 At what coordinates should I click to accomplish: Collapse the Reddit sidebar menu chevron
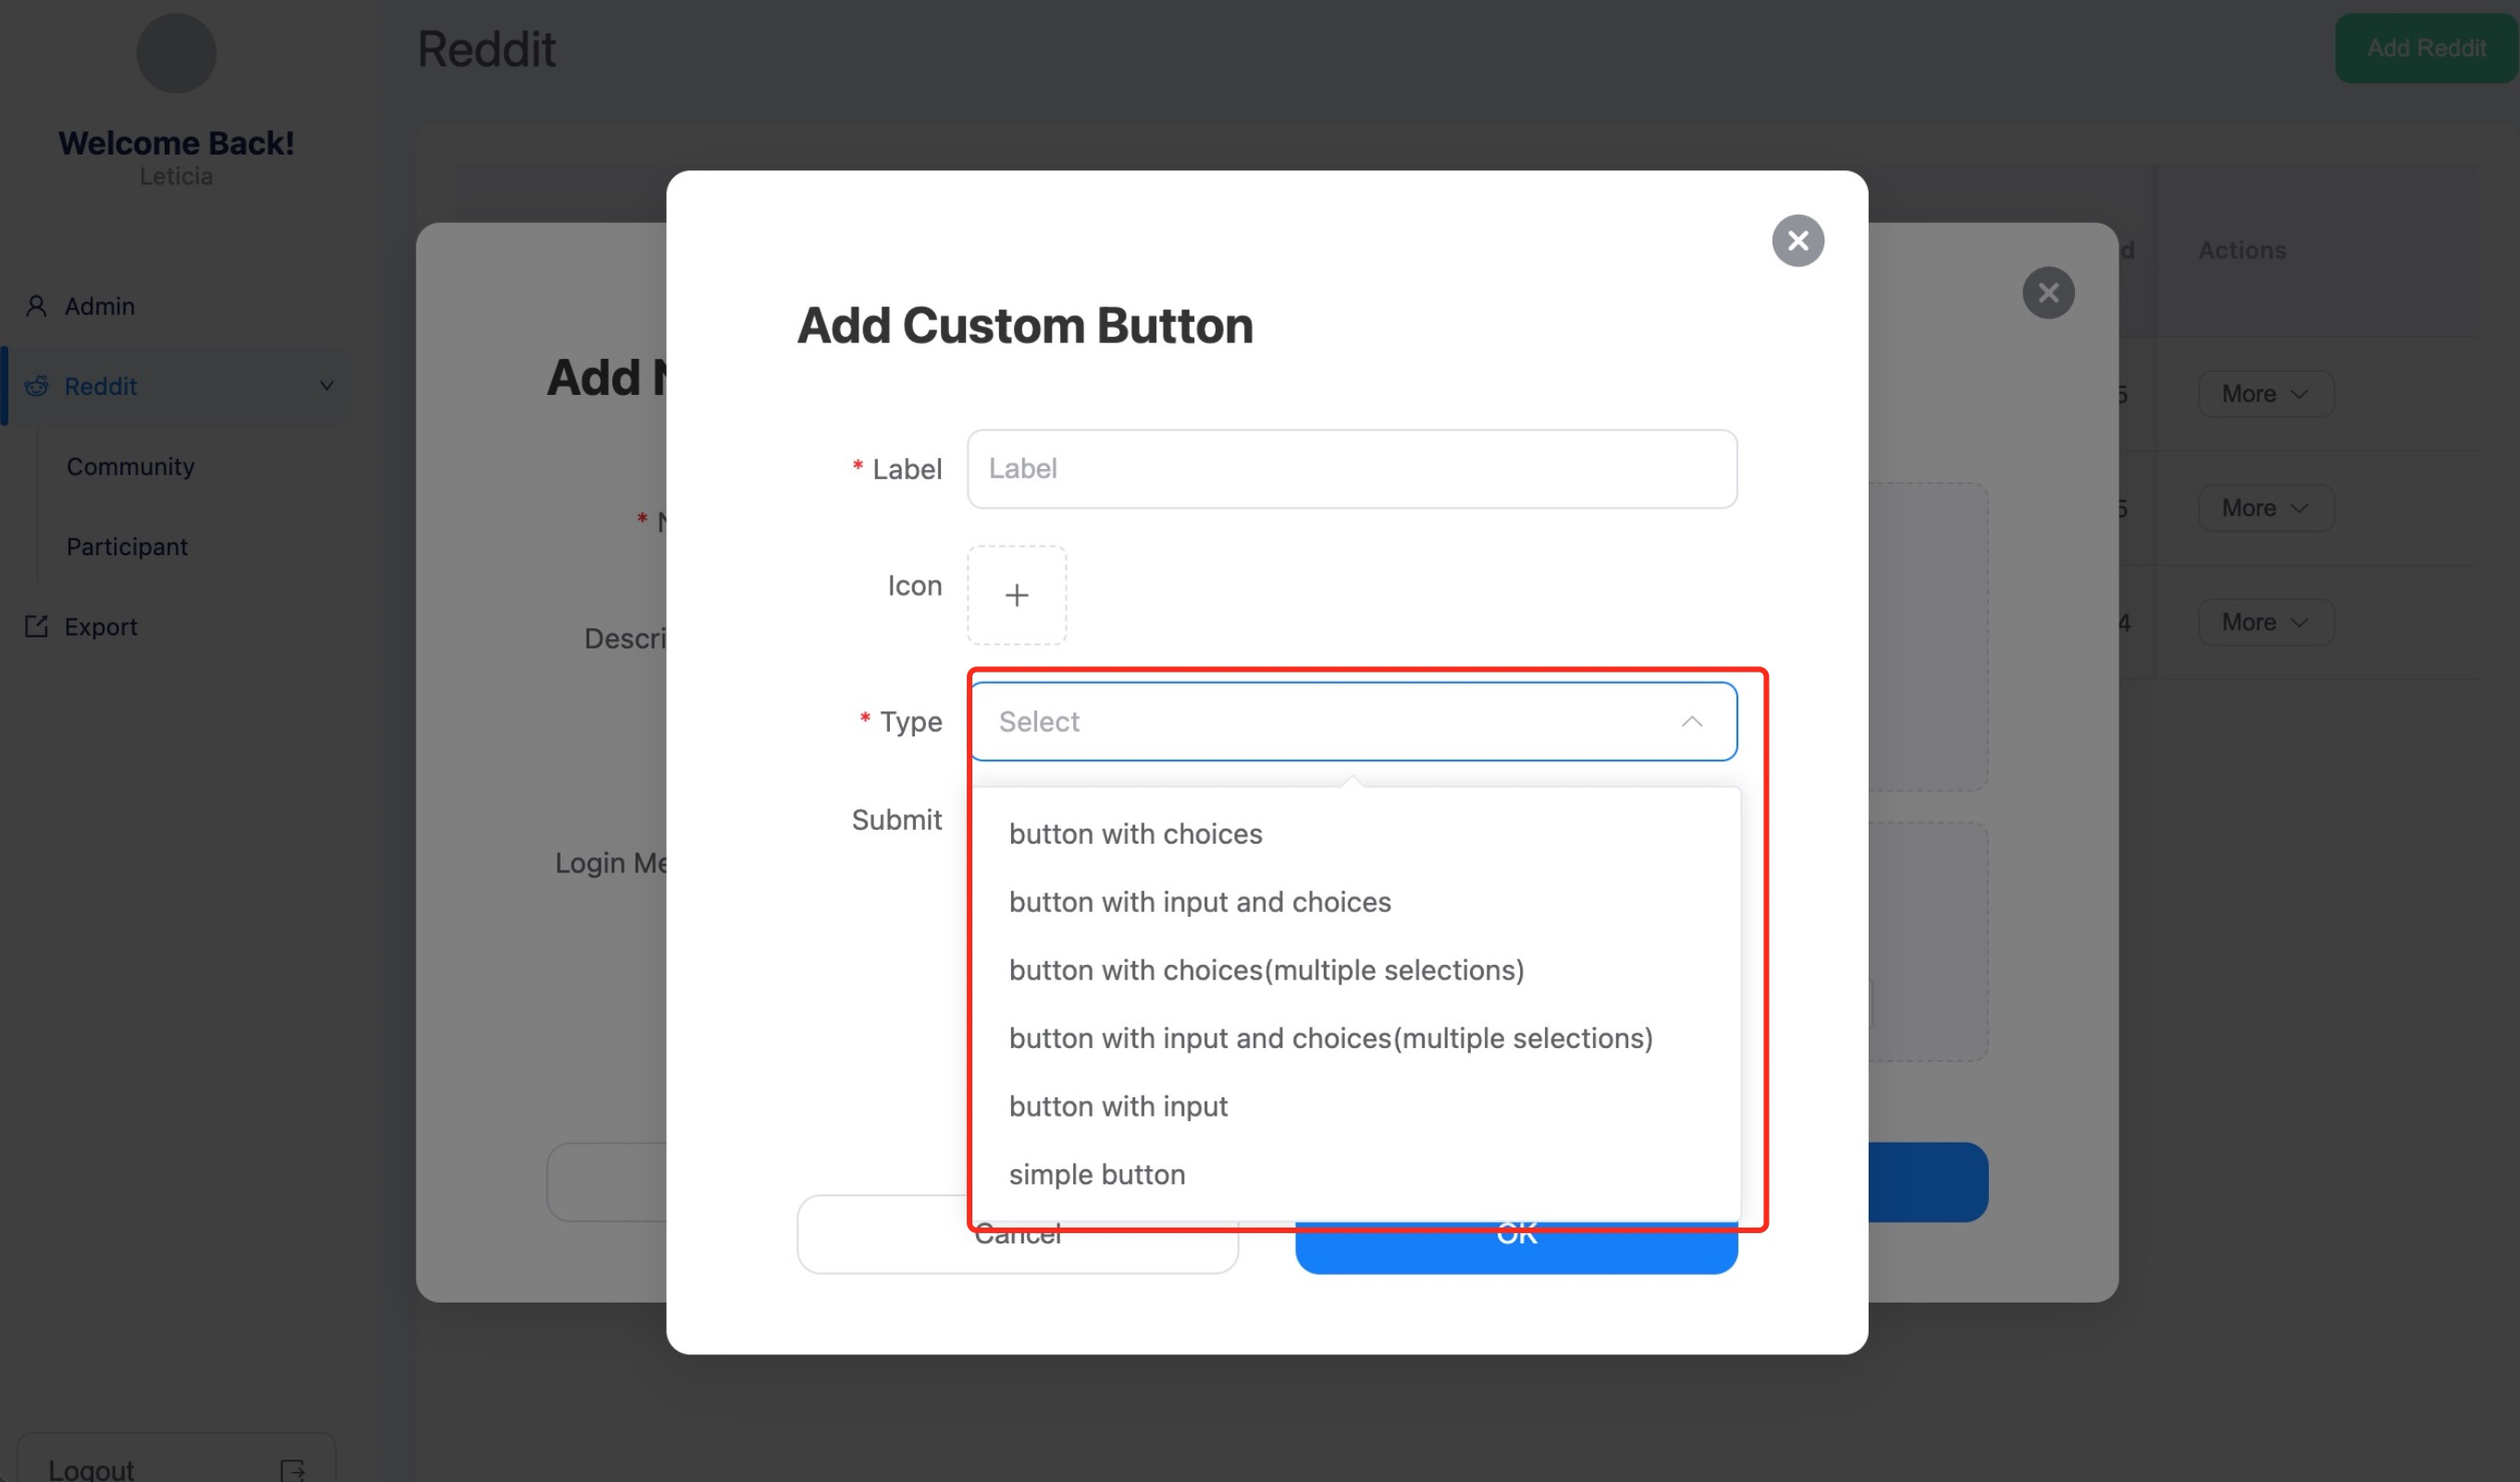coord(326,386)
